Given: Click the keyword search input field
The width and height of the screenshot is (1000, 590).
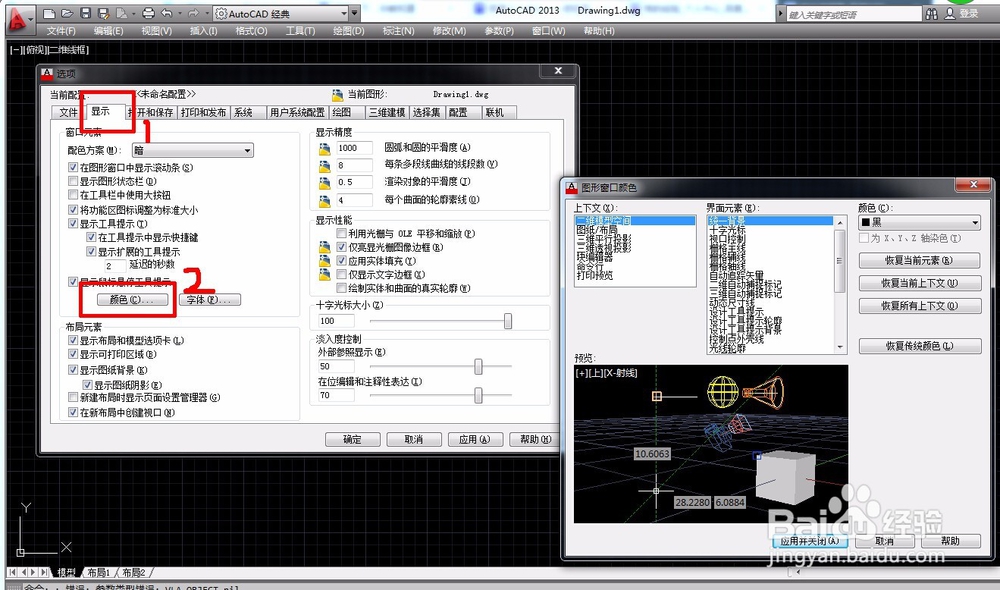Looking at the screenshot, I should (x=853, y=14).
